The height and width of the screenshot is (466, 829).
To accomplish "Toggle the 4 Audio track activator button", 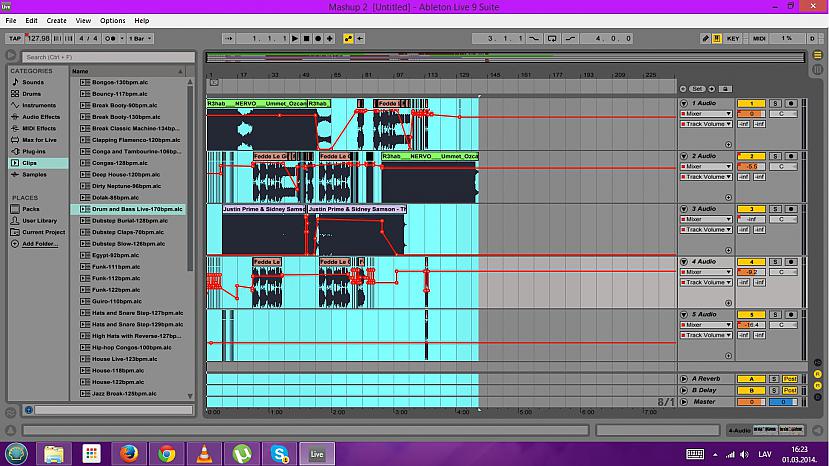I will 751,262.
